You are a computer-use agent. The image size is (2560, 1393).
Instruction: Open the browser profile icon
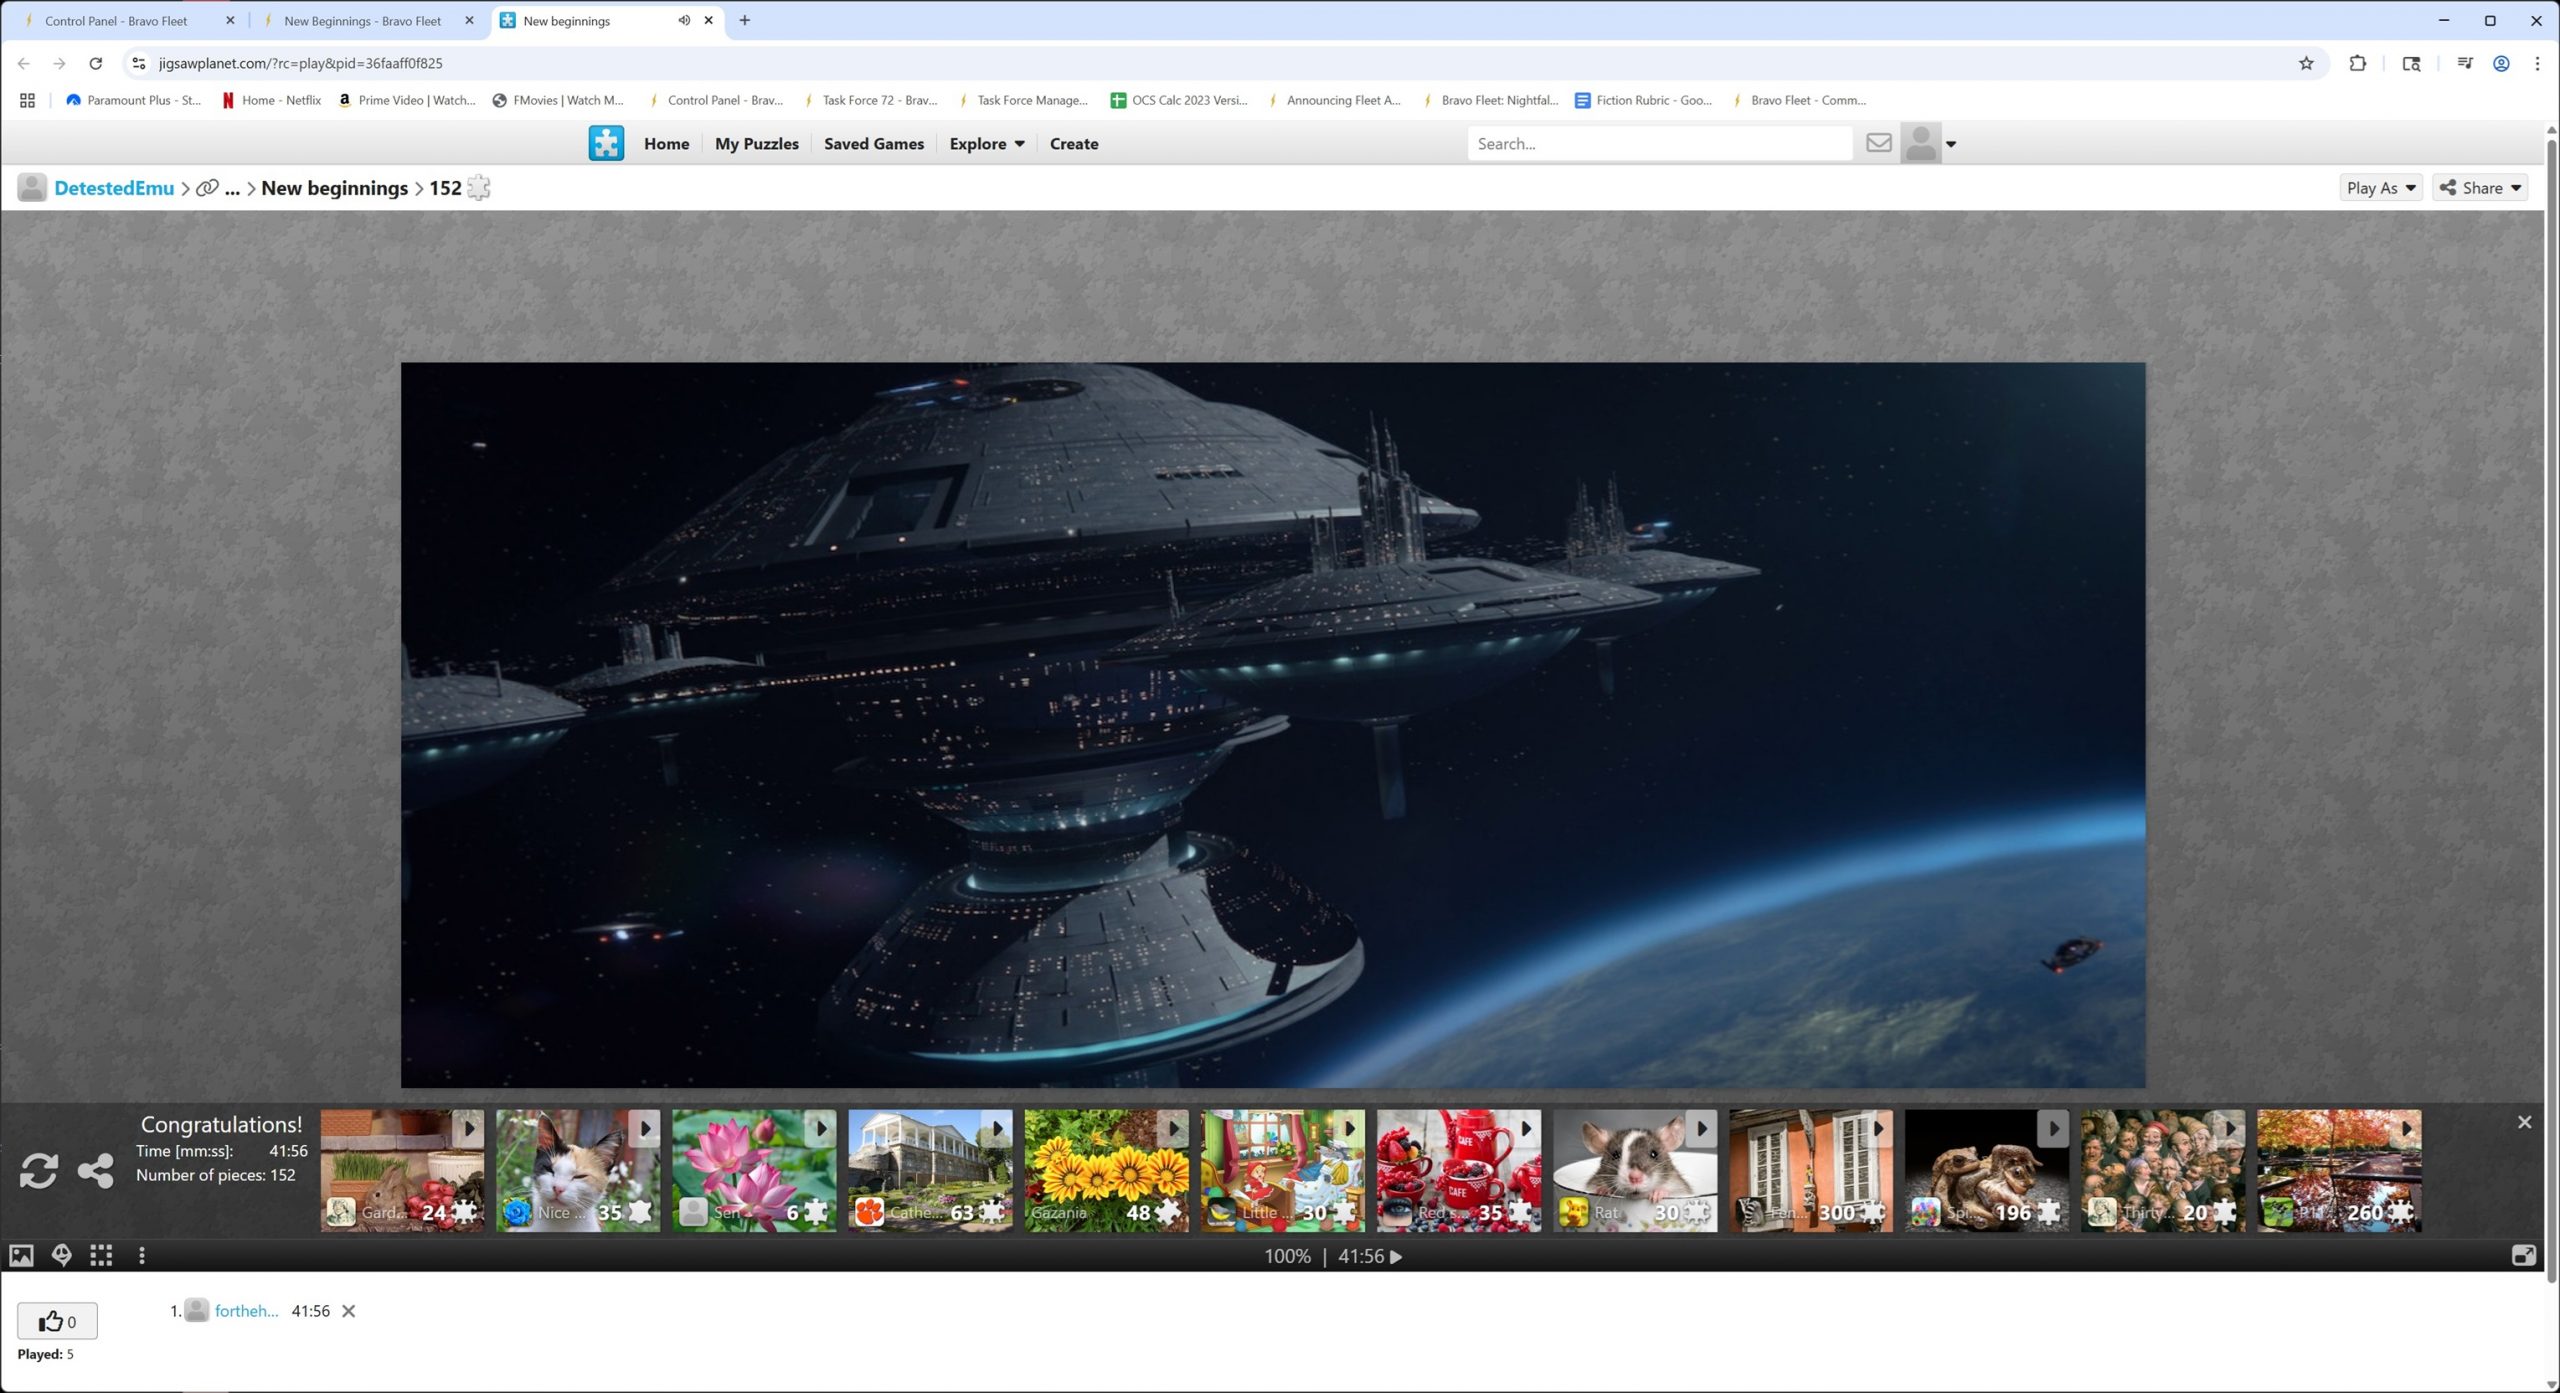[x=2500, y=63]
